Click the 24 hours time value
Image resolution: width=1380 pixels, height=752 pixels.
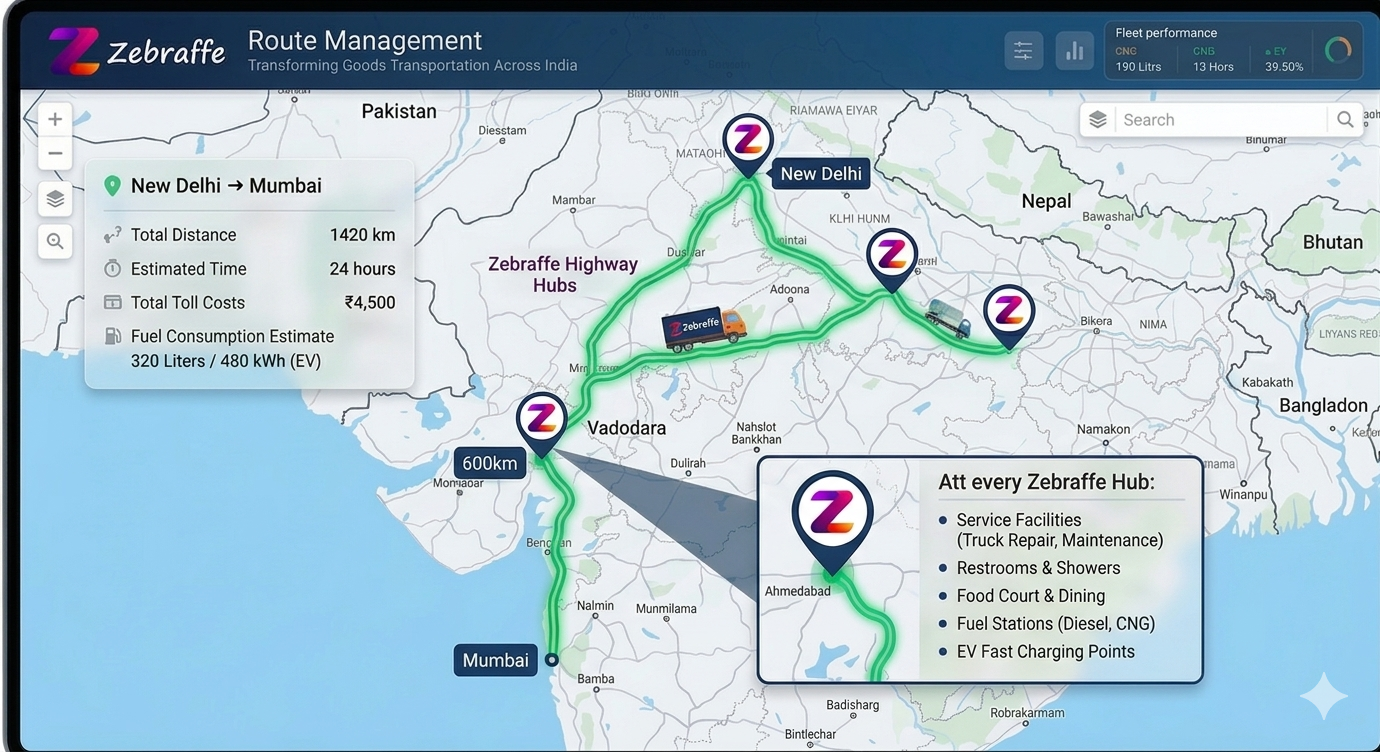tap(362, 269)
